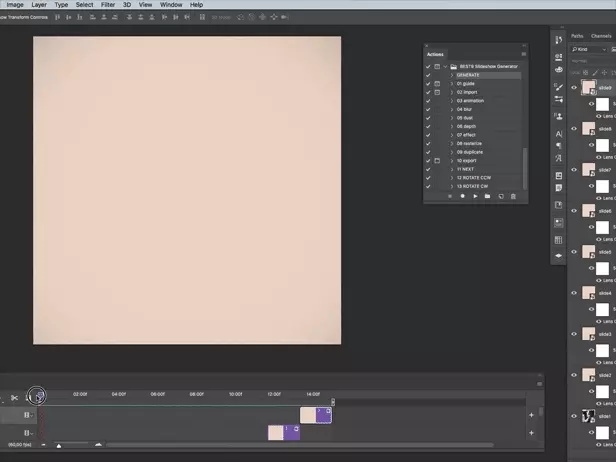Open the History panel icon
This screenshot has height=462, width=616.
(558, 40)
